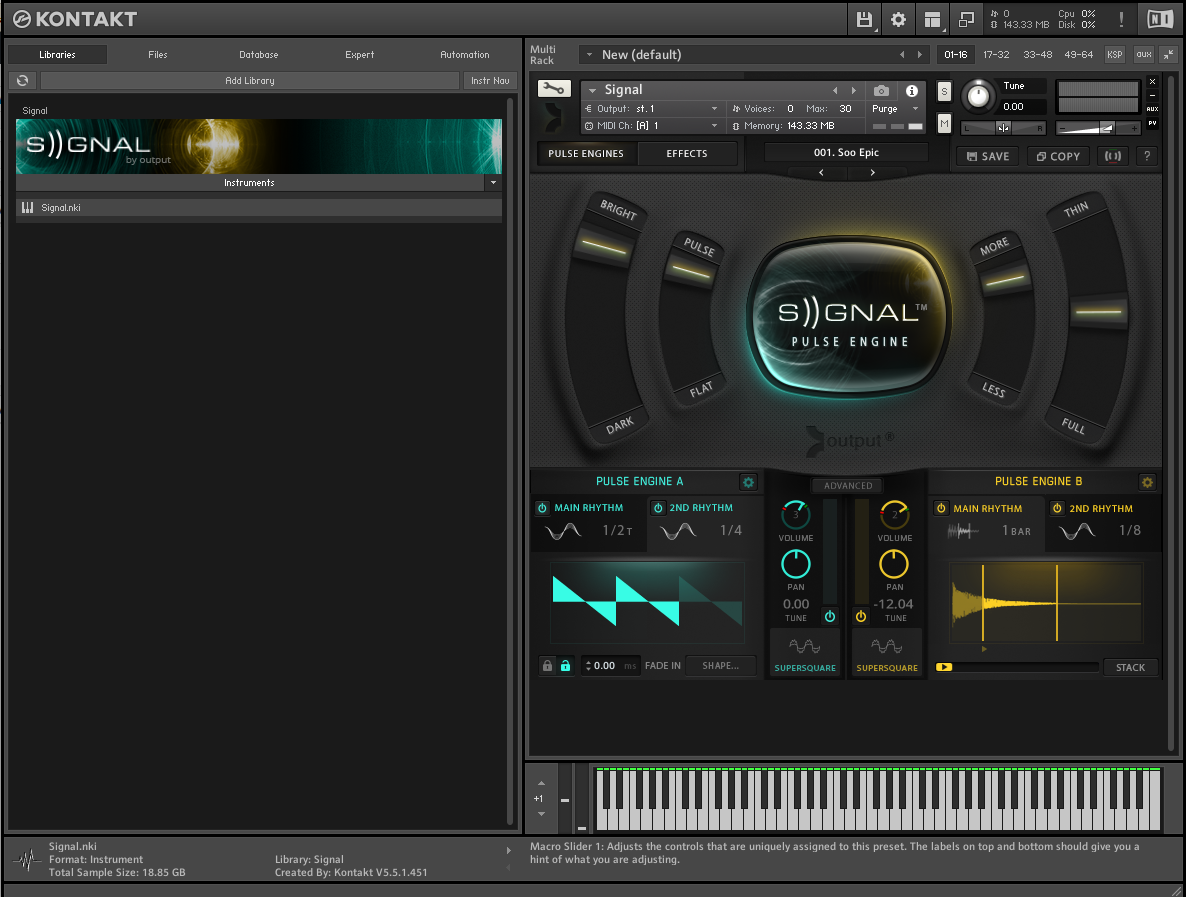Screen dimensions: 1186x897
Task: Open the Signal snapshot camera view
Action: click(x=881, y=91)
